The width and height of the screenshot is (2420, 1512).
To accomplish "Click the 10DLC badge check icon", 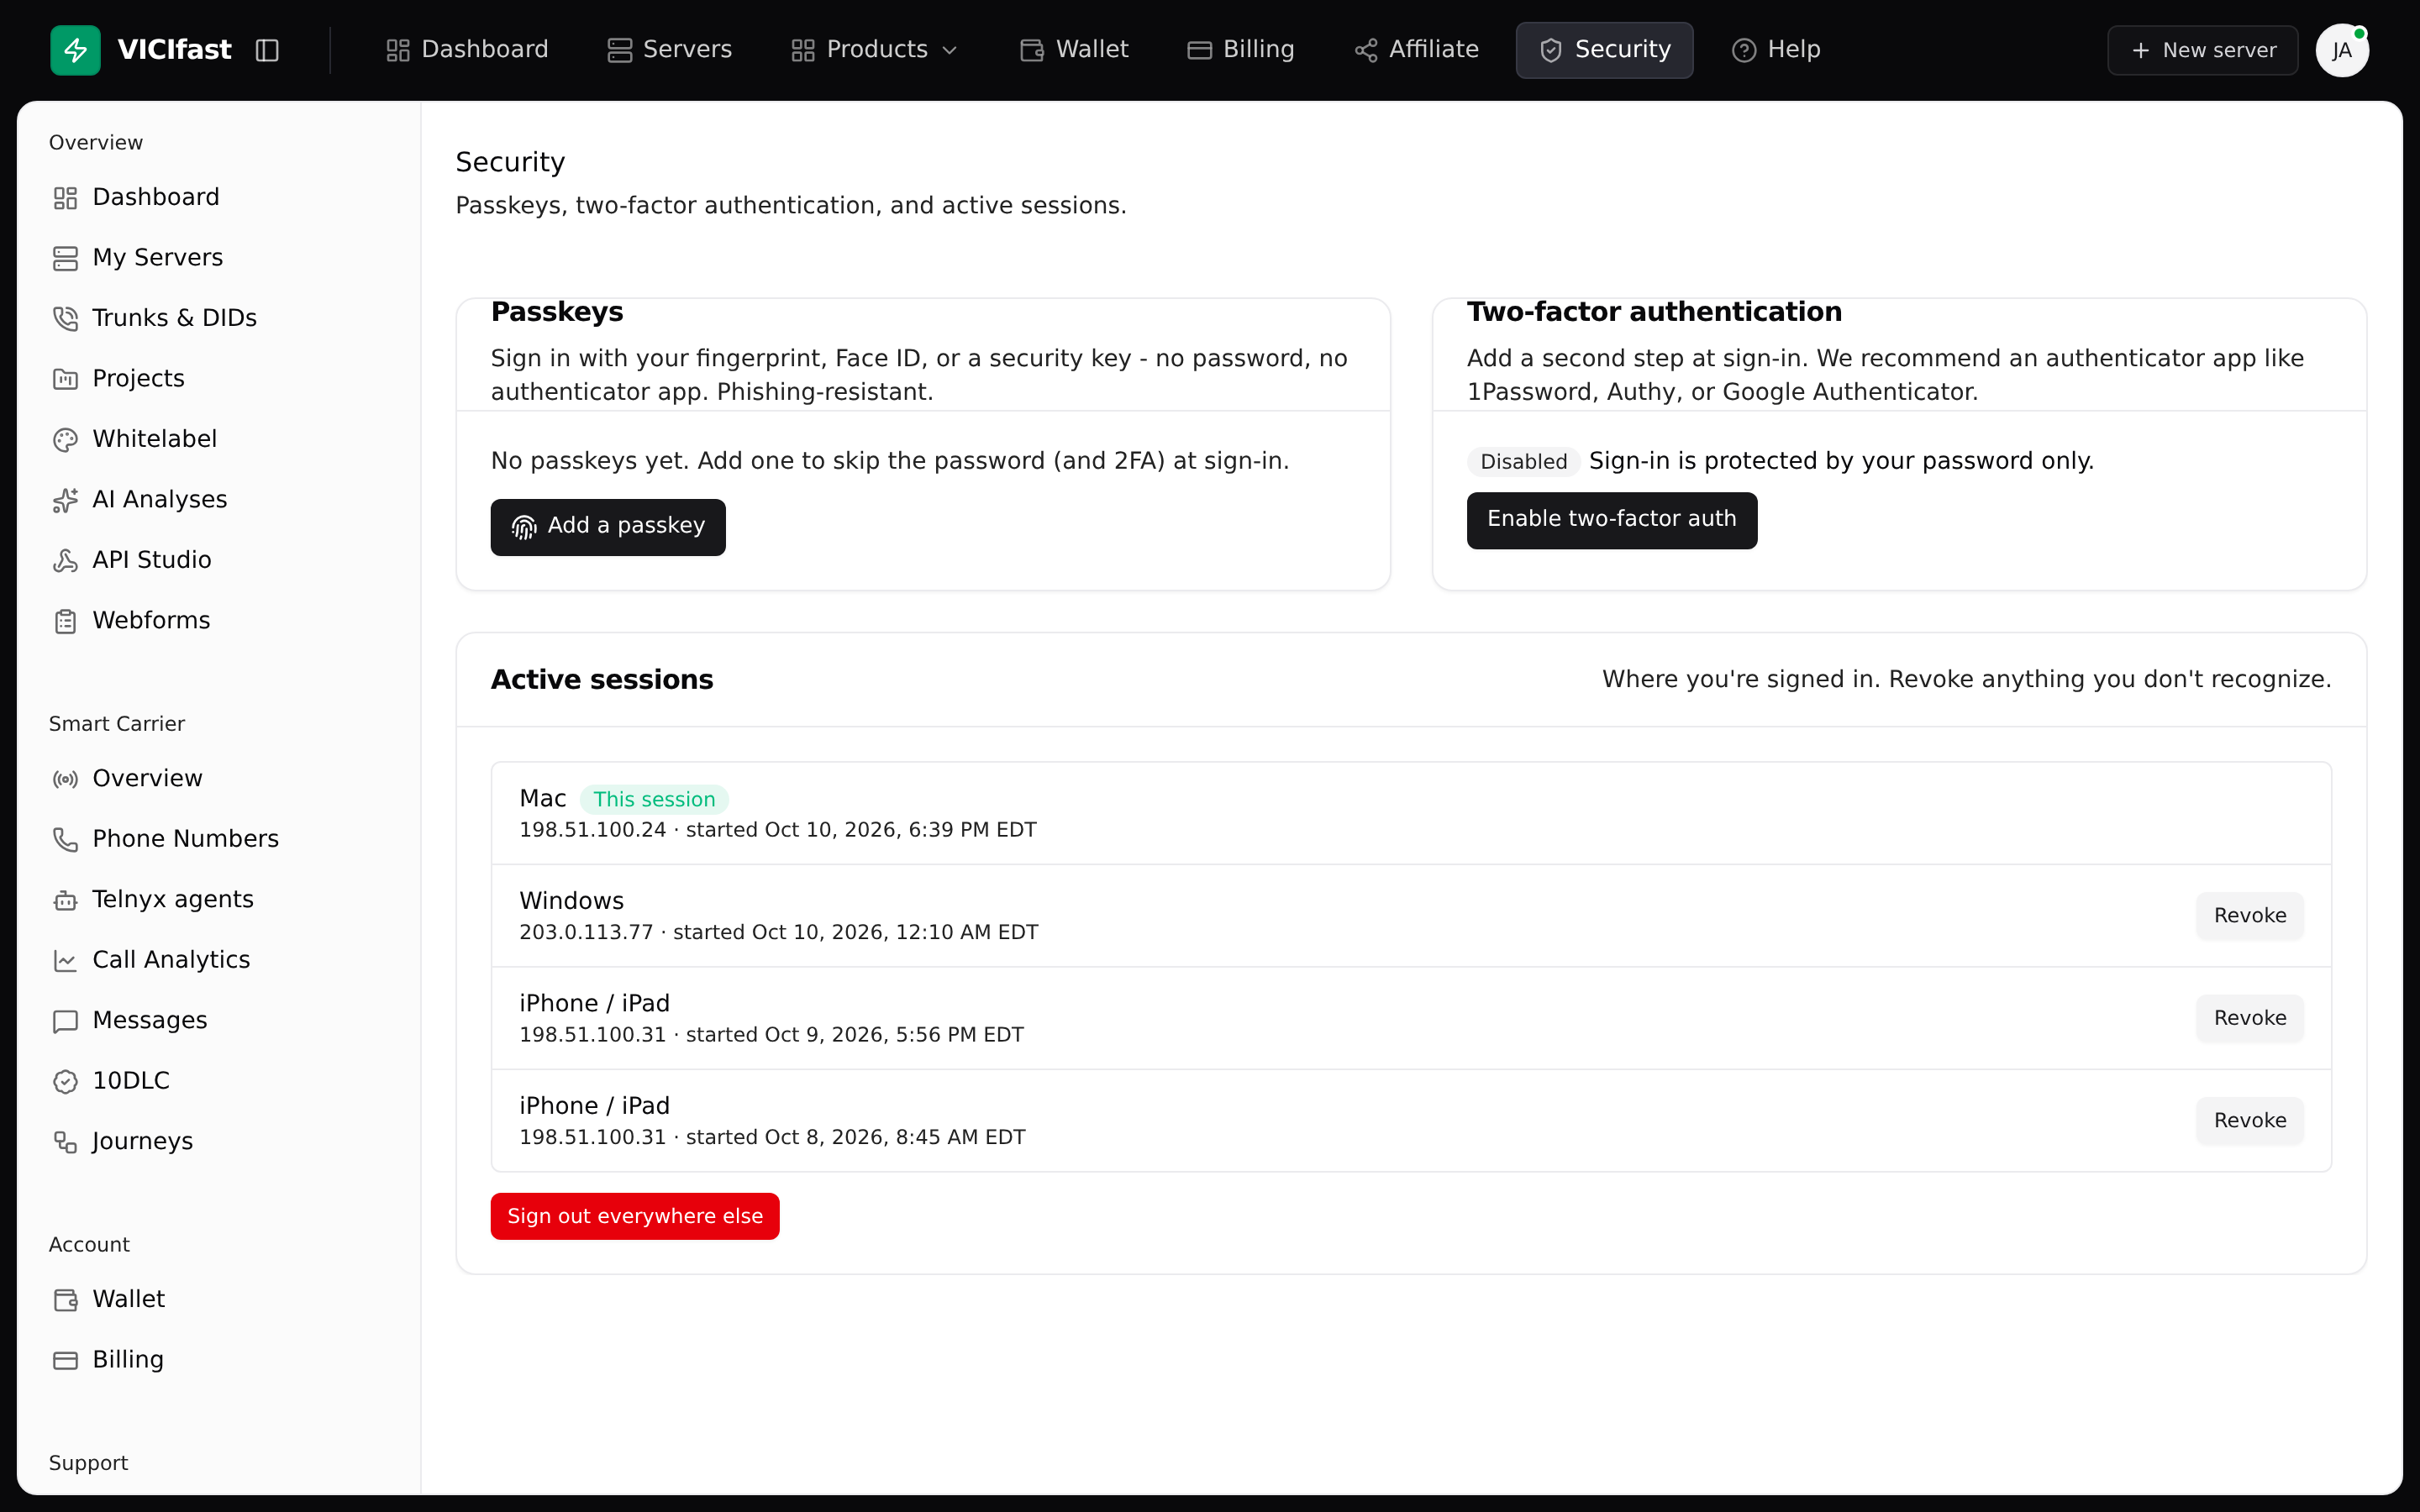I will click(x=65, y=1081).
